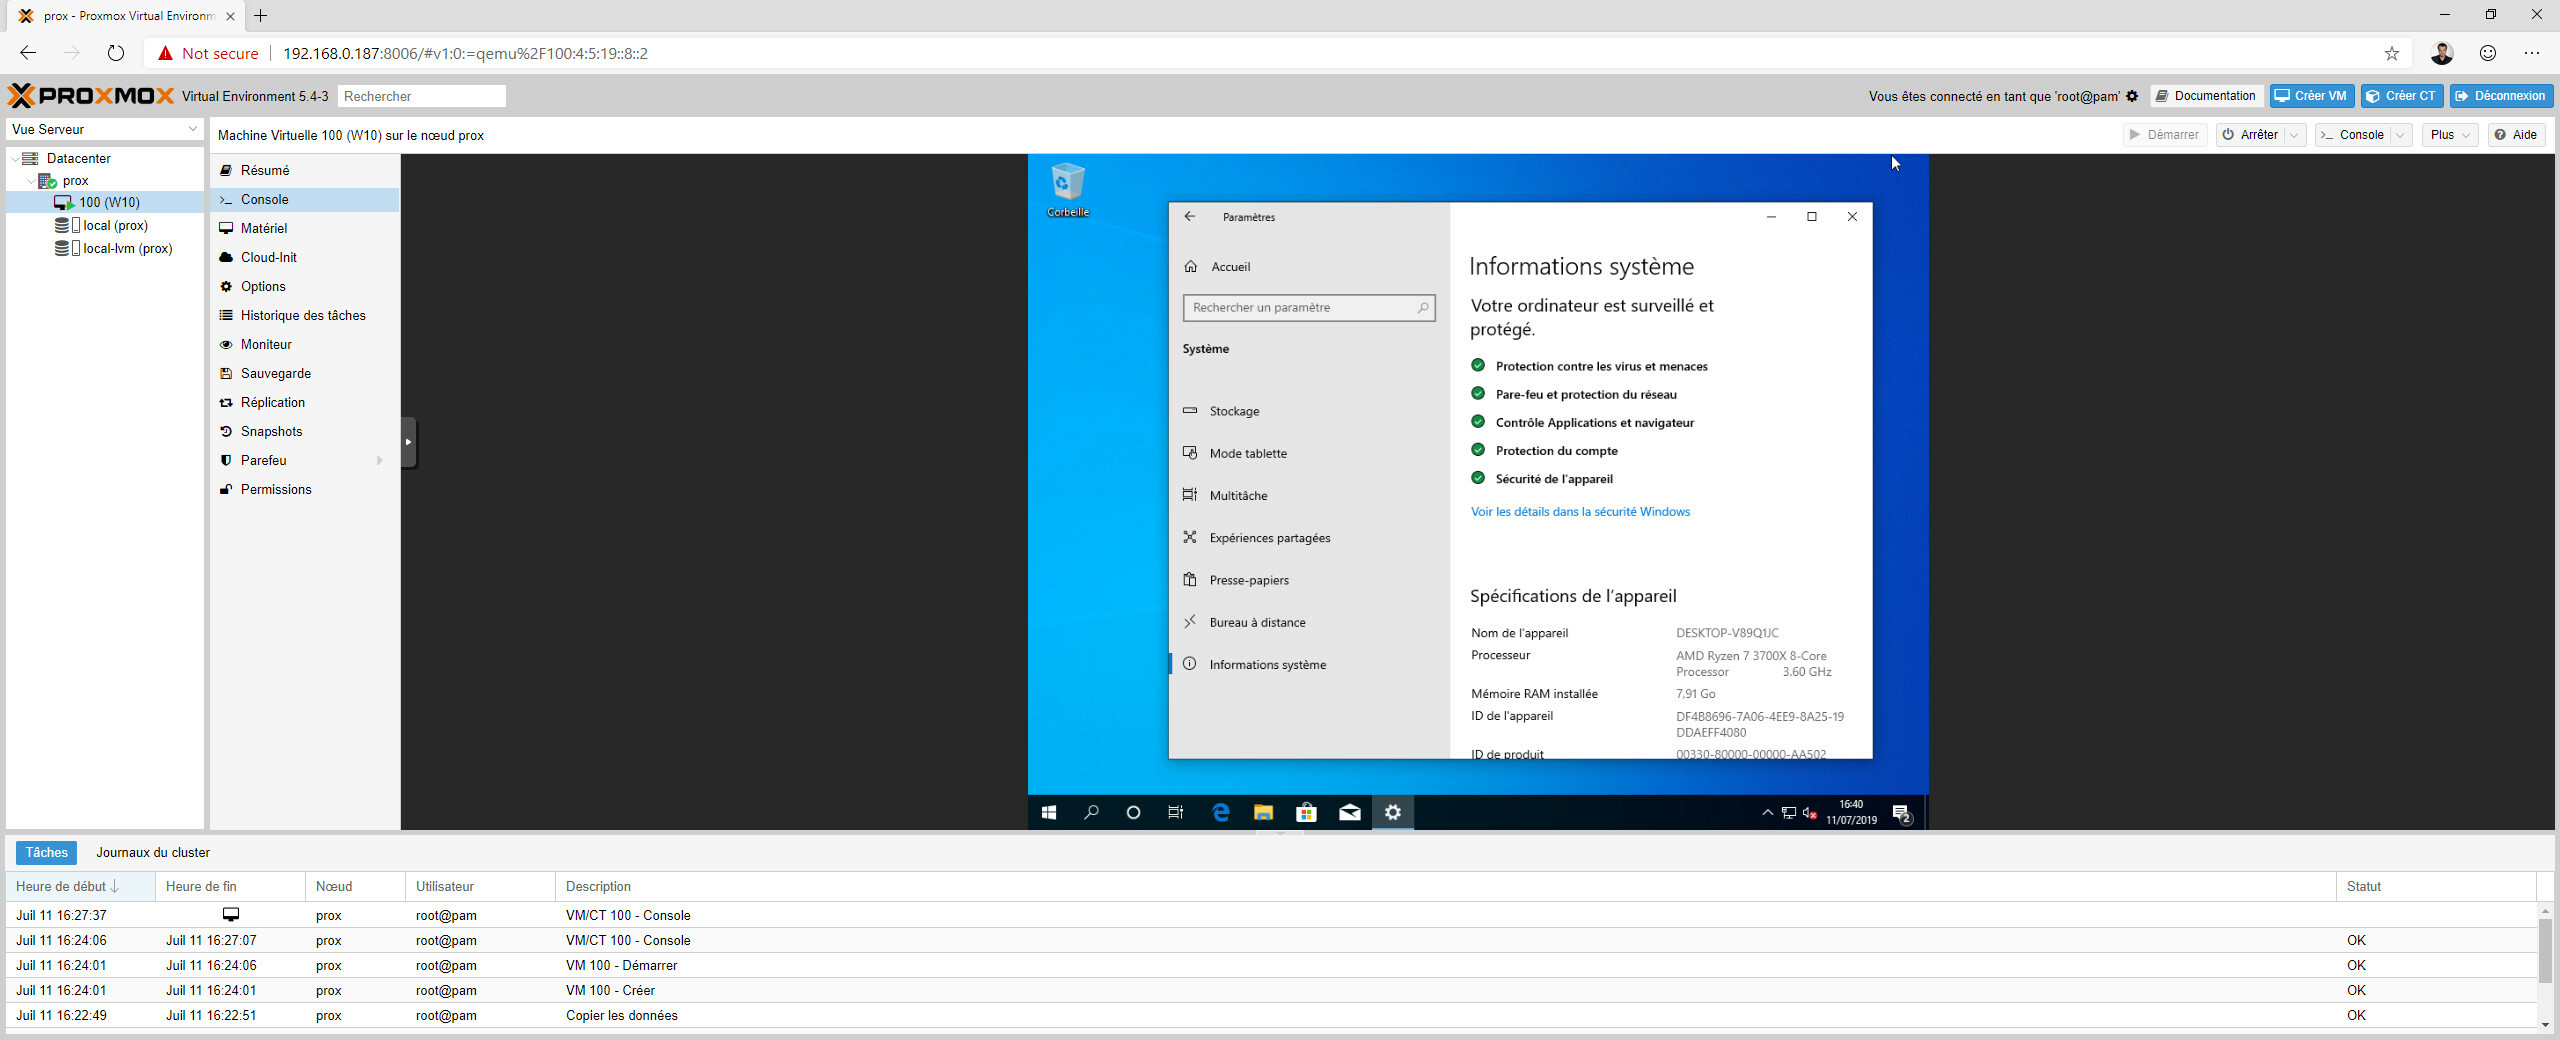Open Historique des tâches

coord(303,315)
